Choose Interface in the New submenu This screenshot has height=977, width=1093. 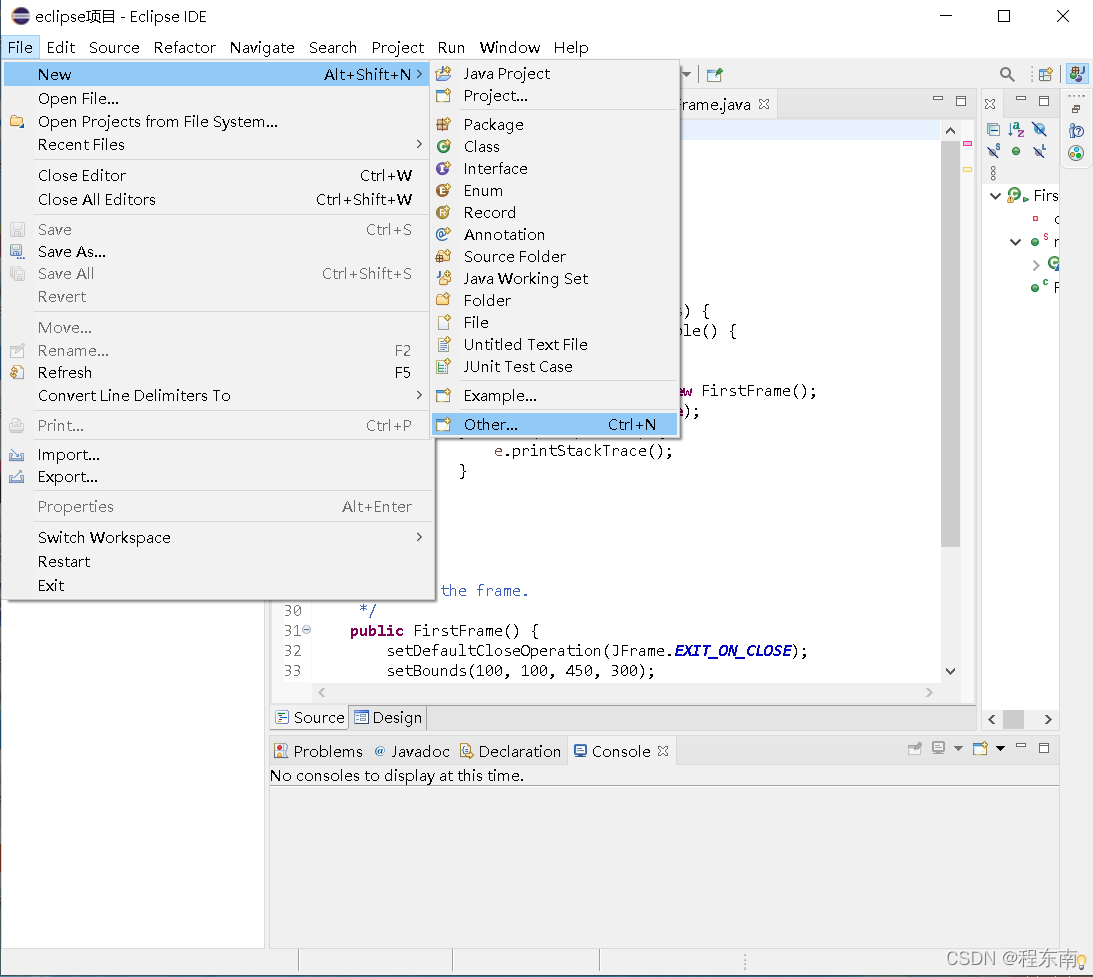tap(555, 169)
